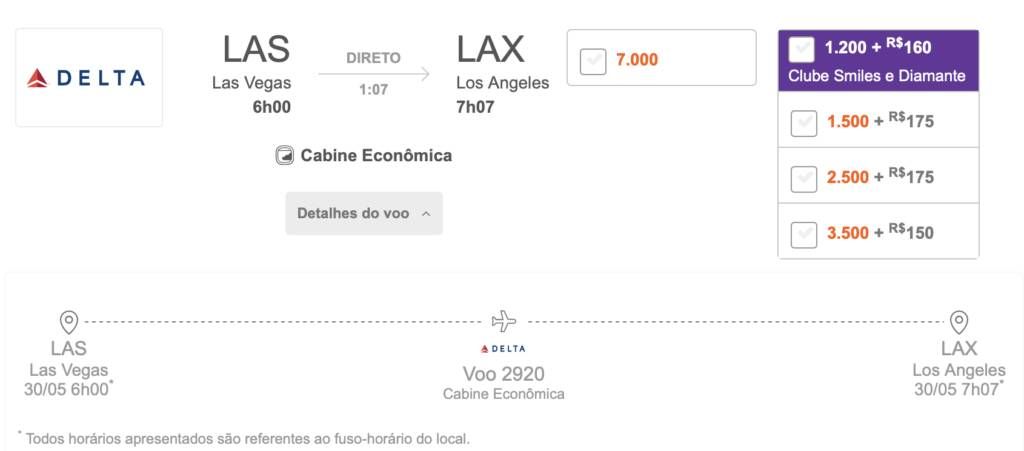Check the 1.200 + R$160 Clube Smiles option

tap(801, 49)
